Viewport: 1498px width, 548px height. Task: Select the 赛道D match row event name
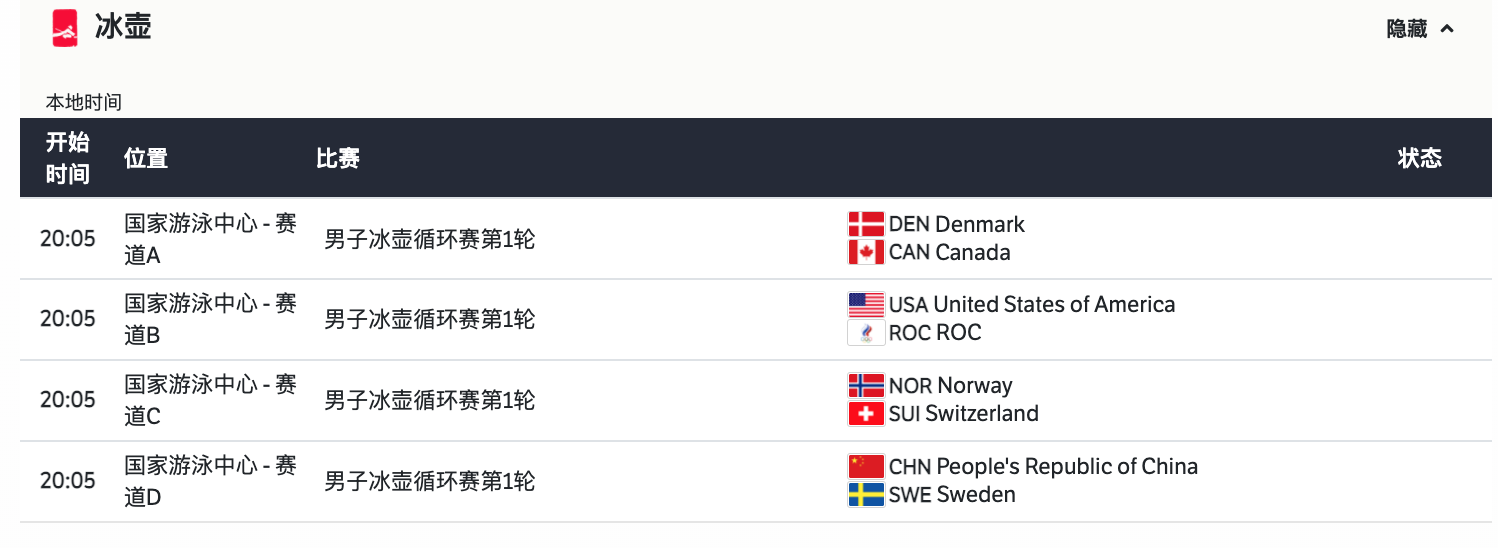430,481
